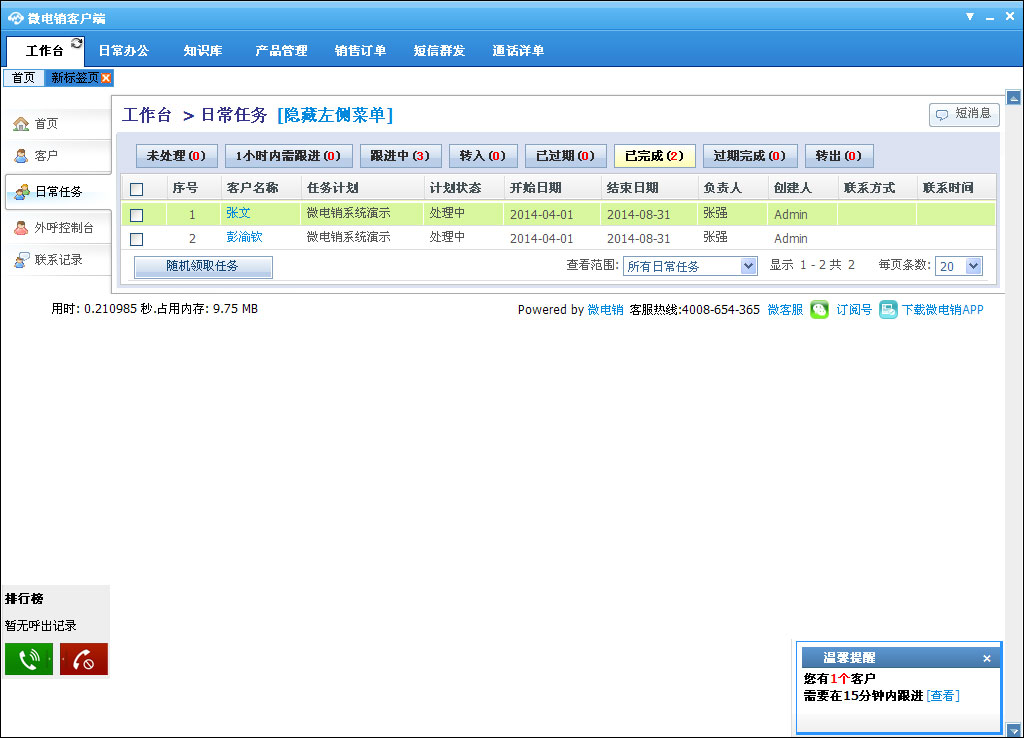Image resolution: width=1024 pixels, height=738 pixels.
Task: Click the 跟进中 (3) filter button
Action: 400,156
